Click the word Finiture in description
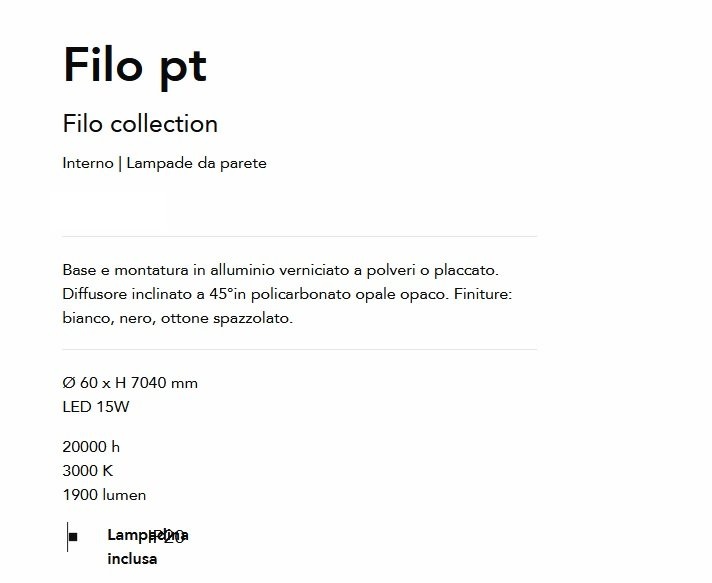This screenshot has width=712, height=583. pos(483,294)
